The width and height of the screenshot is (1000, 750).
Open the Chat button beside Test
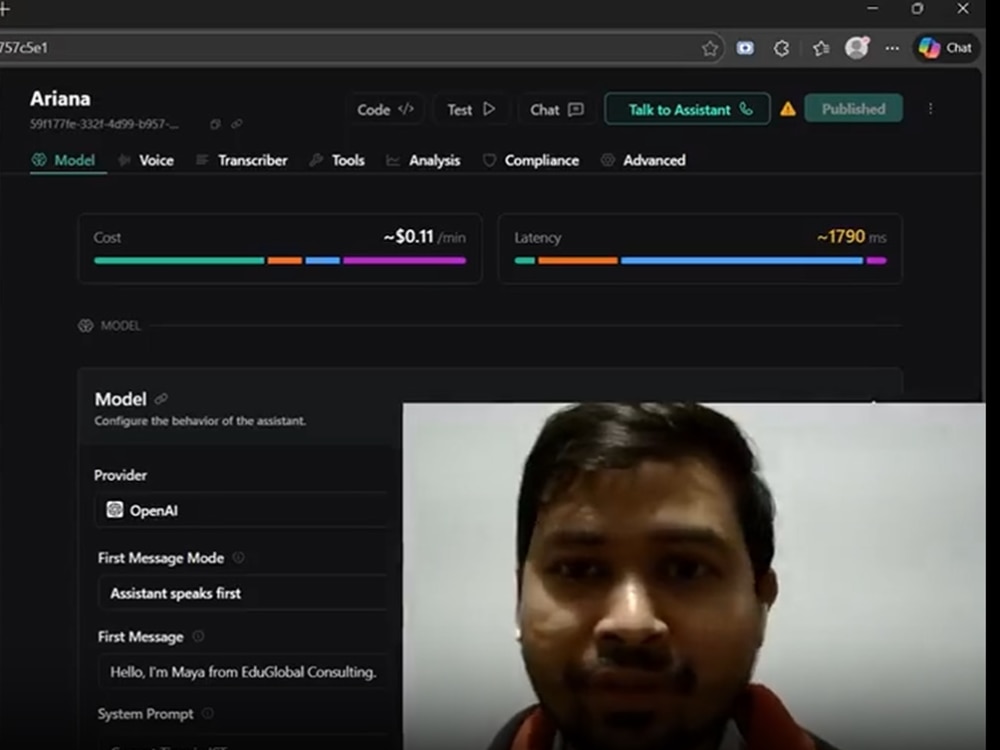pos(556,110)
